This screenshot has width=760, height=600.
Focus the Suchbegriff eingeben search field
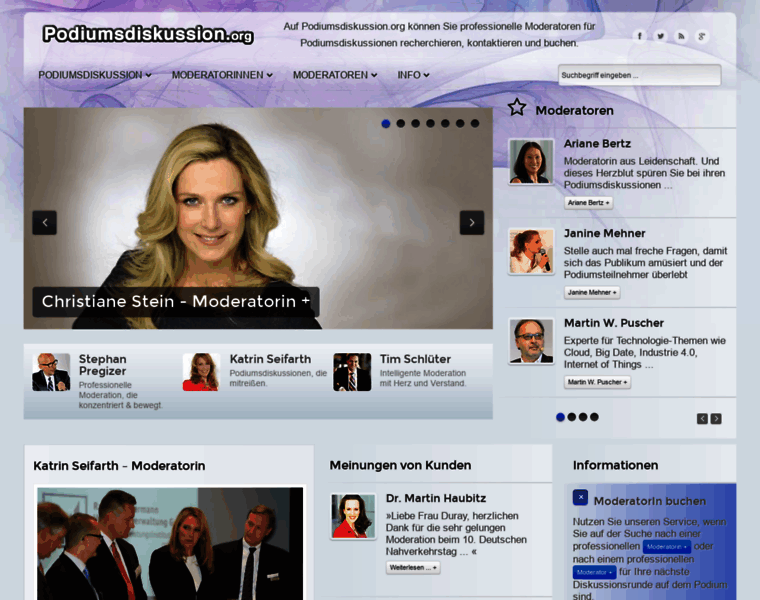639,75
